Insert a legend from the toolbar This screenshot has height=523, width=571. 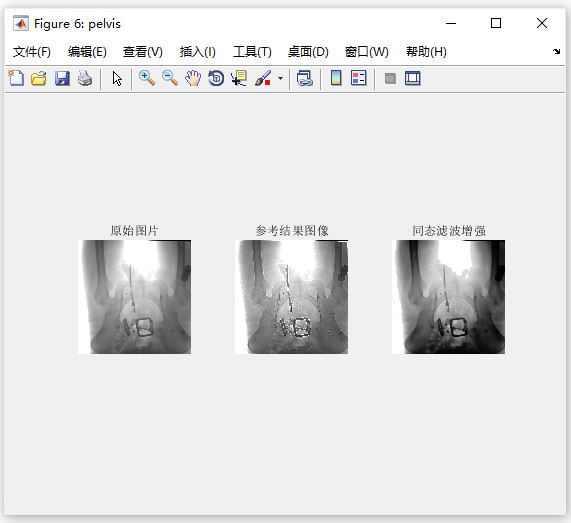pos(359,78)
